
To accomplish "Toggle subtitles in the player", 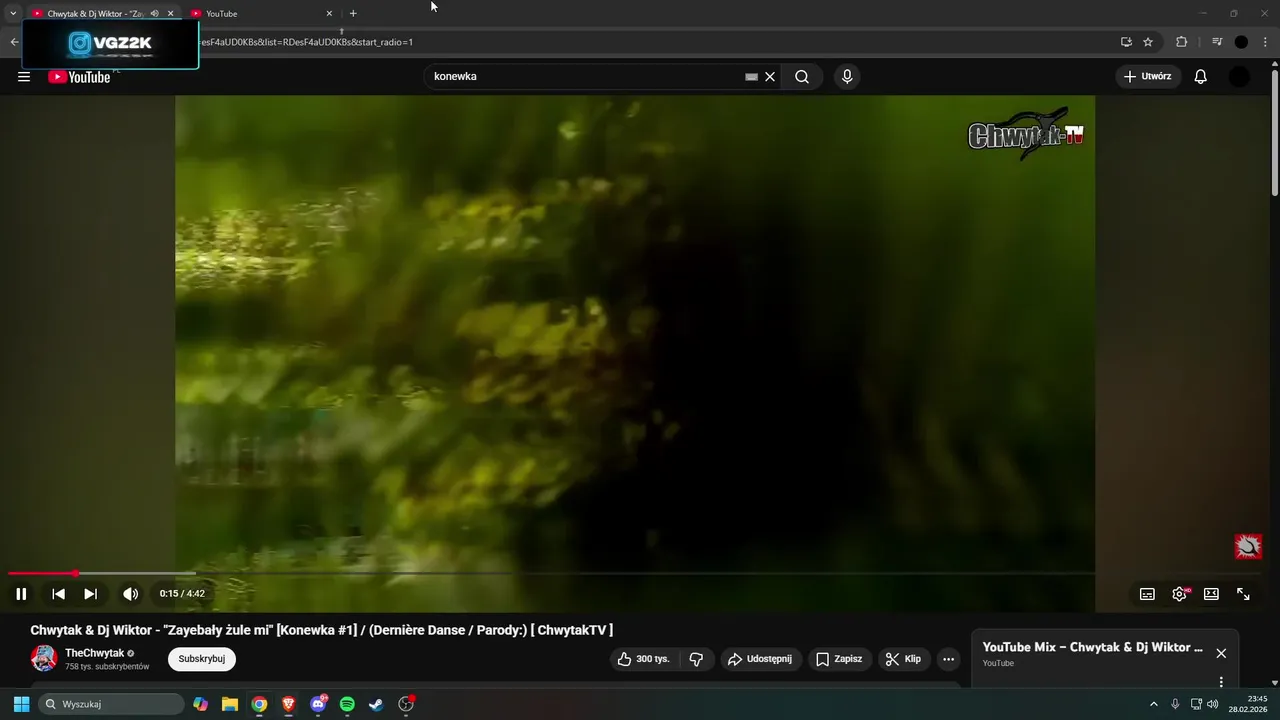I will tap(1147, 594).
